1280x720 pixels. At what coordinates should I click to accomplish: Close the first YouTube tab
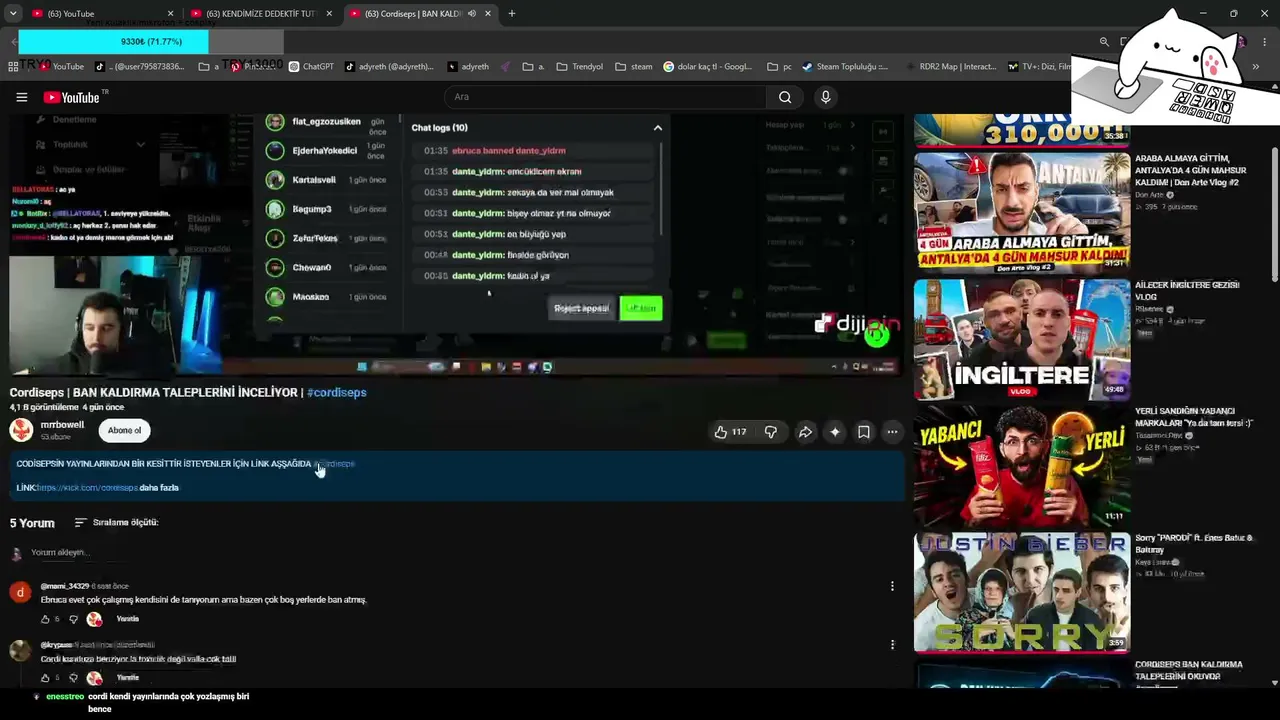[170, 14]
